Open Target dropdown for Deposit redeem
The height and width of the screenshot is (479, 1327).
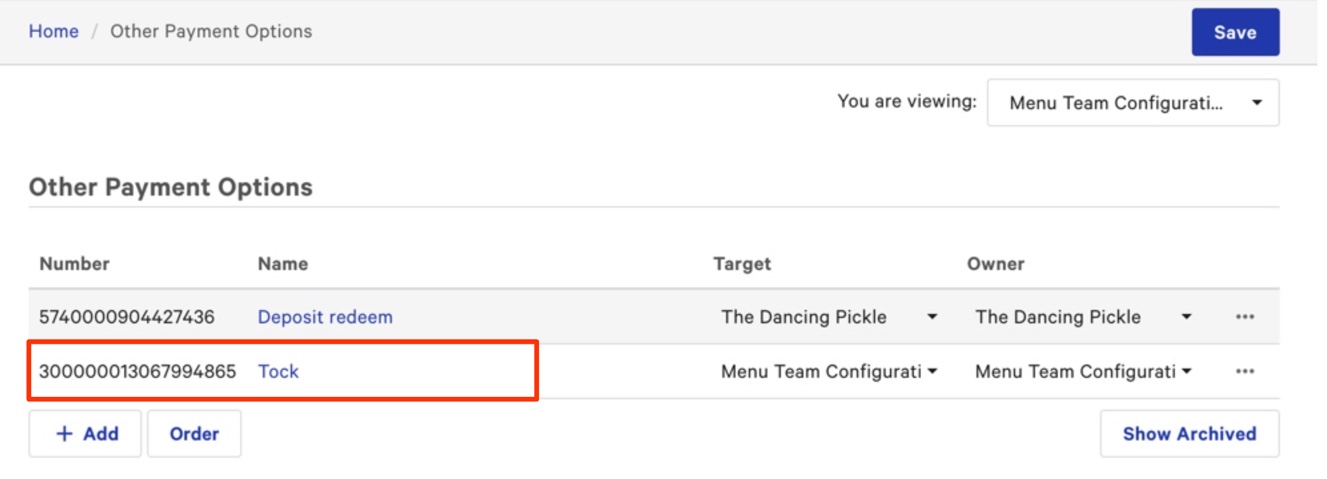[829, 317]
